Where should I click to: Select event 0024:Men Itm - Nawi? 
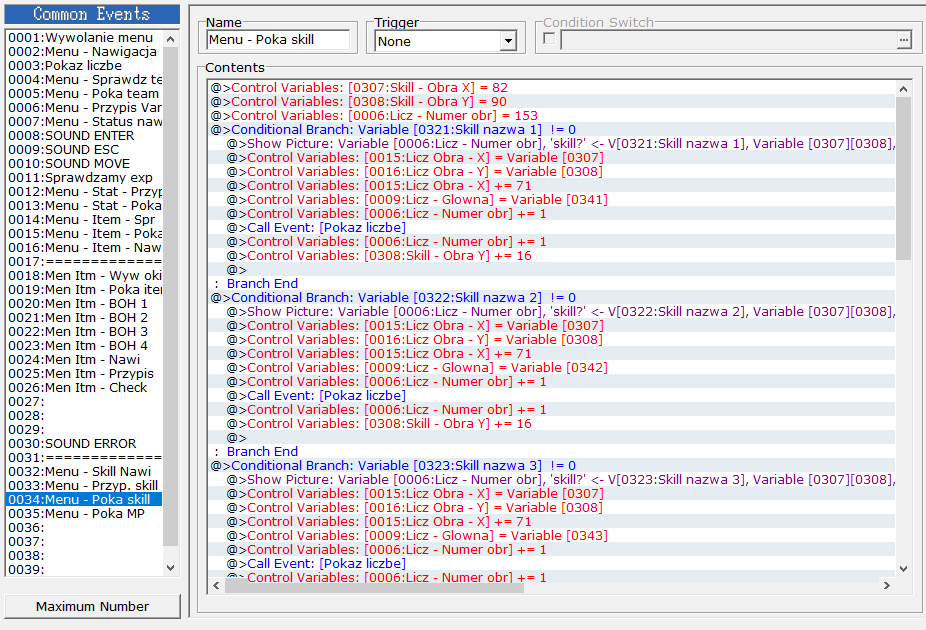(x=84, y=360)
